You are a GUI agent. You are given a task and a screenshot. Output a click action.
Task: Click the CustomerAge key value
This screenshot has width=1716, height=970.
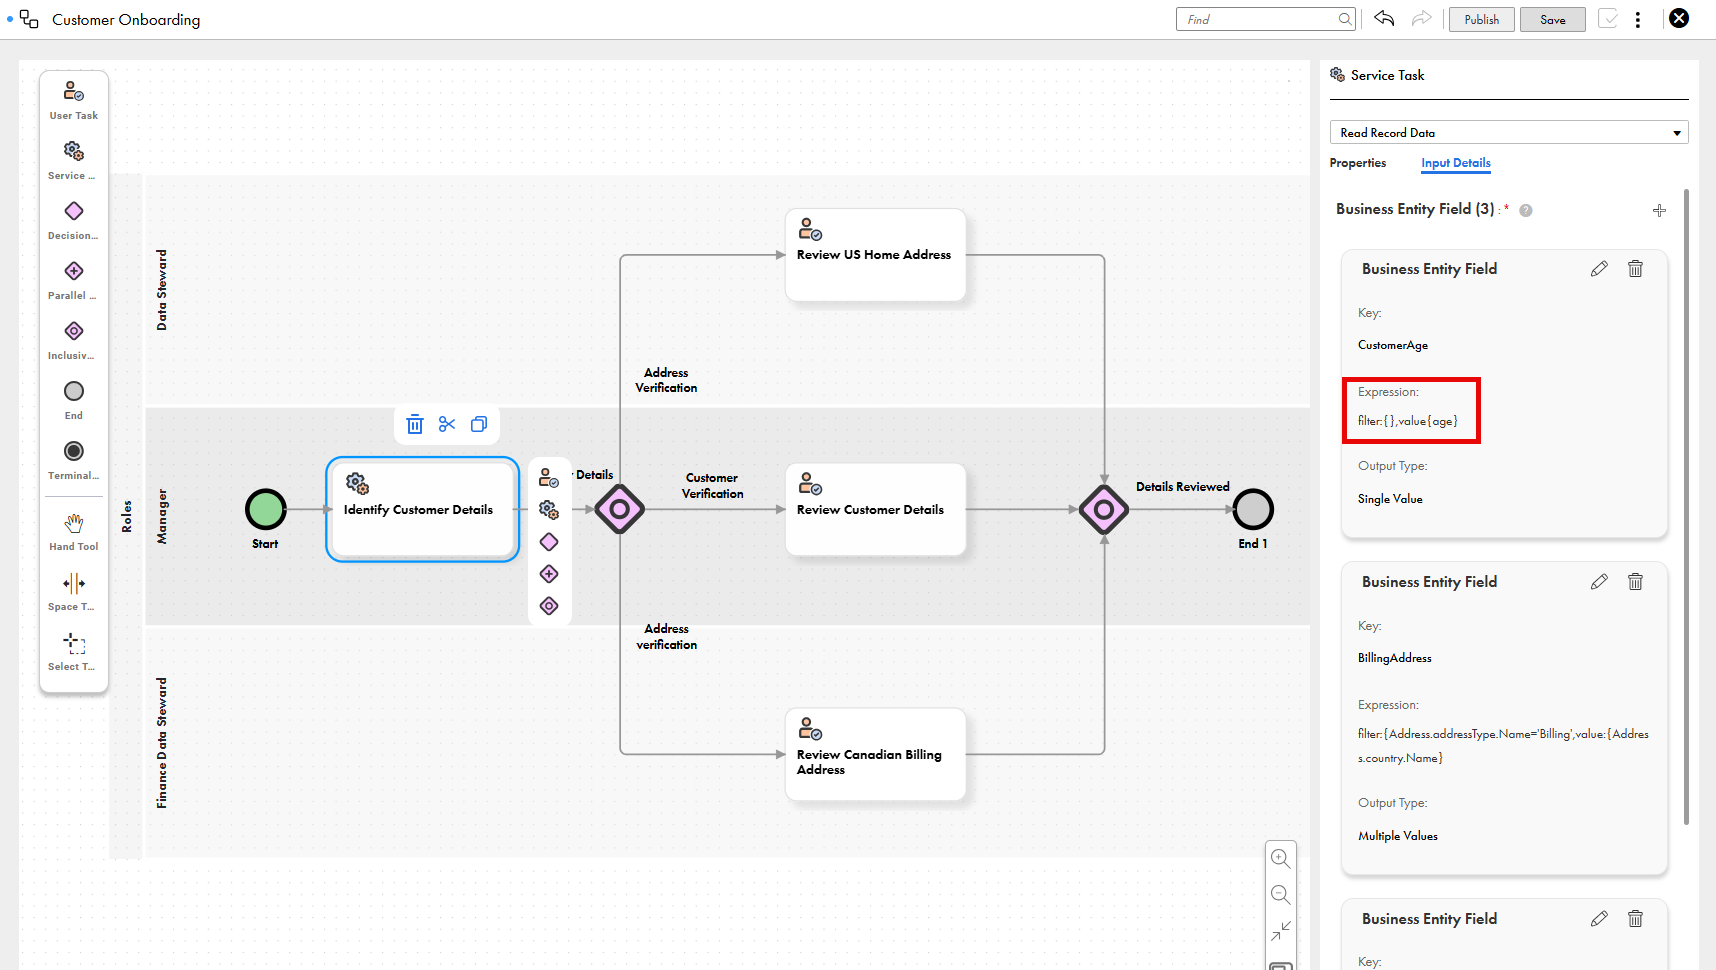[x=1393, y=345]
